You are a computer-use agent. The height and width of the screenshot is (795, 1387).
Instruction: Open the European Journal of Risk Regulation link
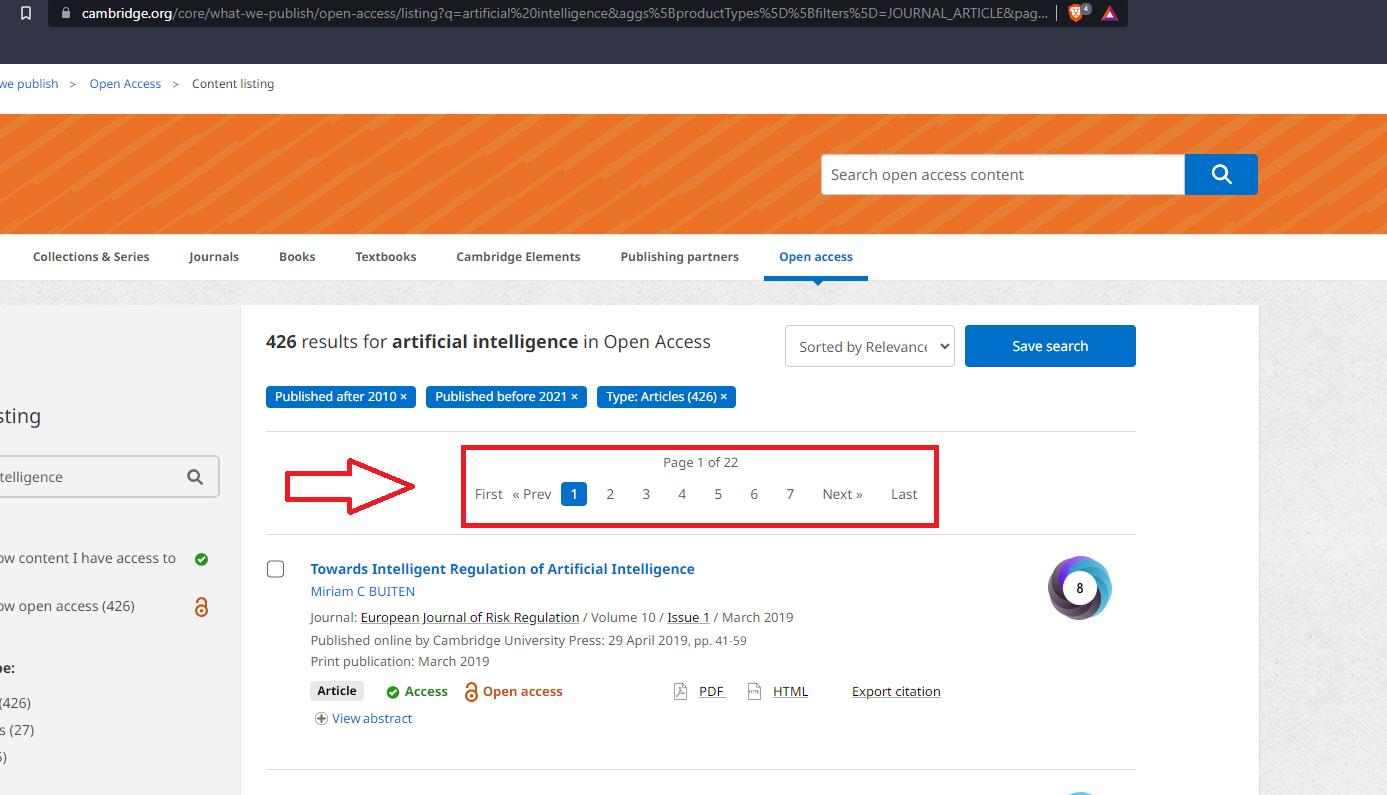pyautogui.click(x=470, y=617)
